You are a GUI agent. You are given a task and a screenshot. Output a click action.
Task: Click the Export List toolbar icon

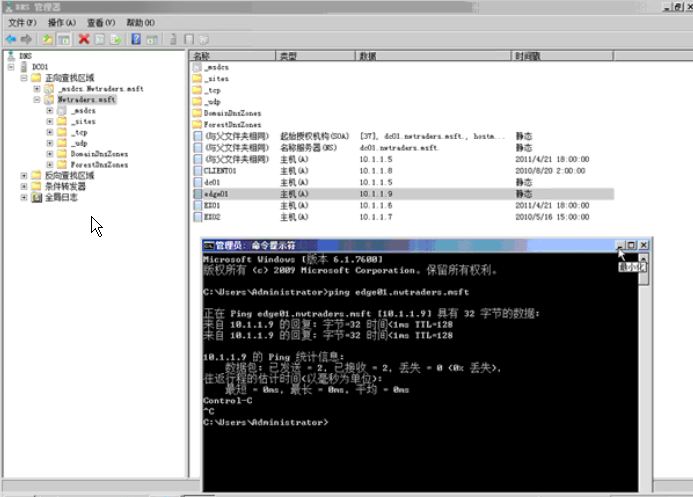(116, 39)
